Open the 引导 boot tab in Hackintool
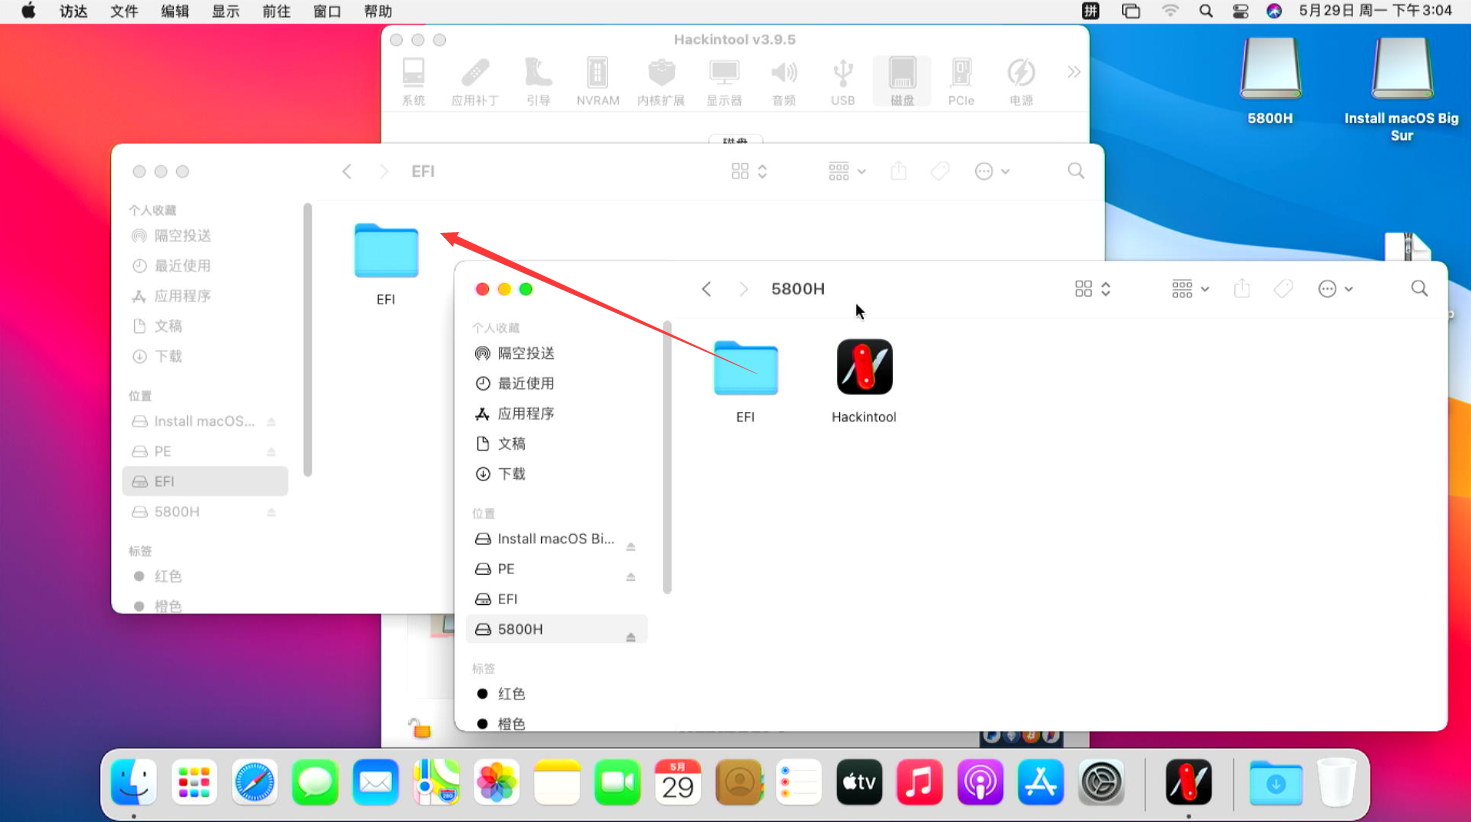Viewport: 1471px width, 822px height. click(538, 81)
